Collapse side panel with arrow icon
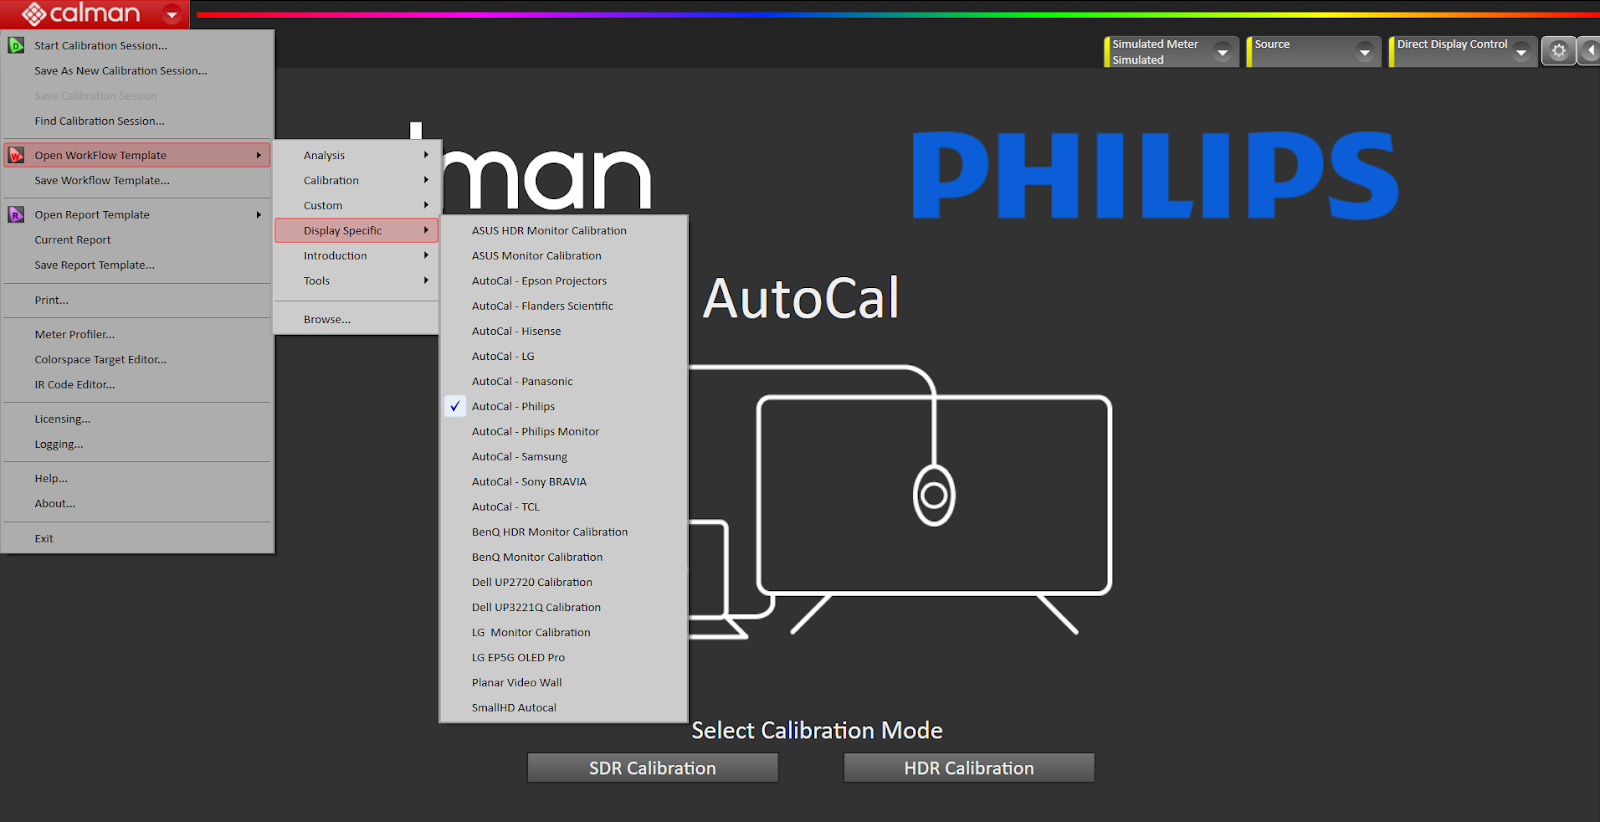 click(x=1590, y=51)
